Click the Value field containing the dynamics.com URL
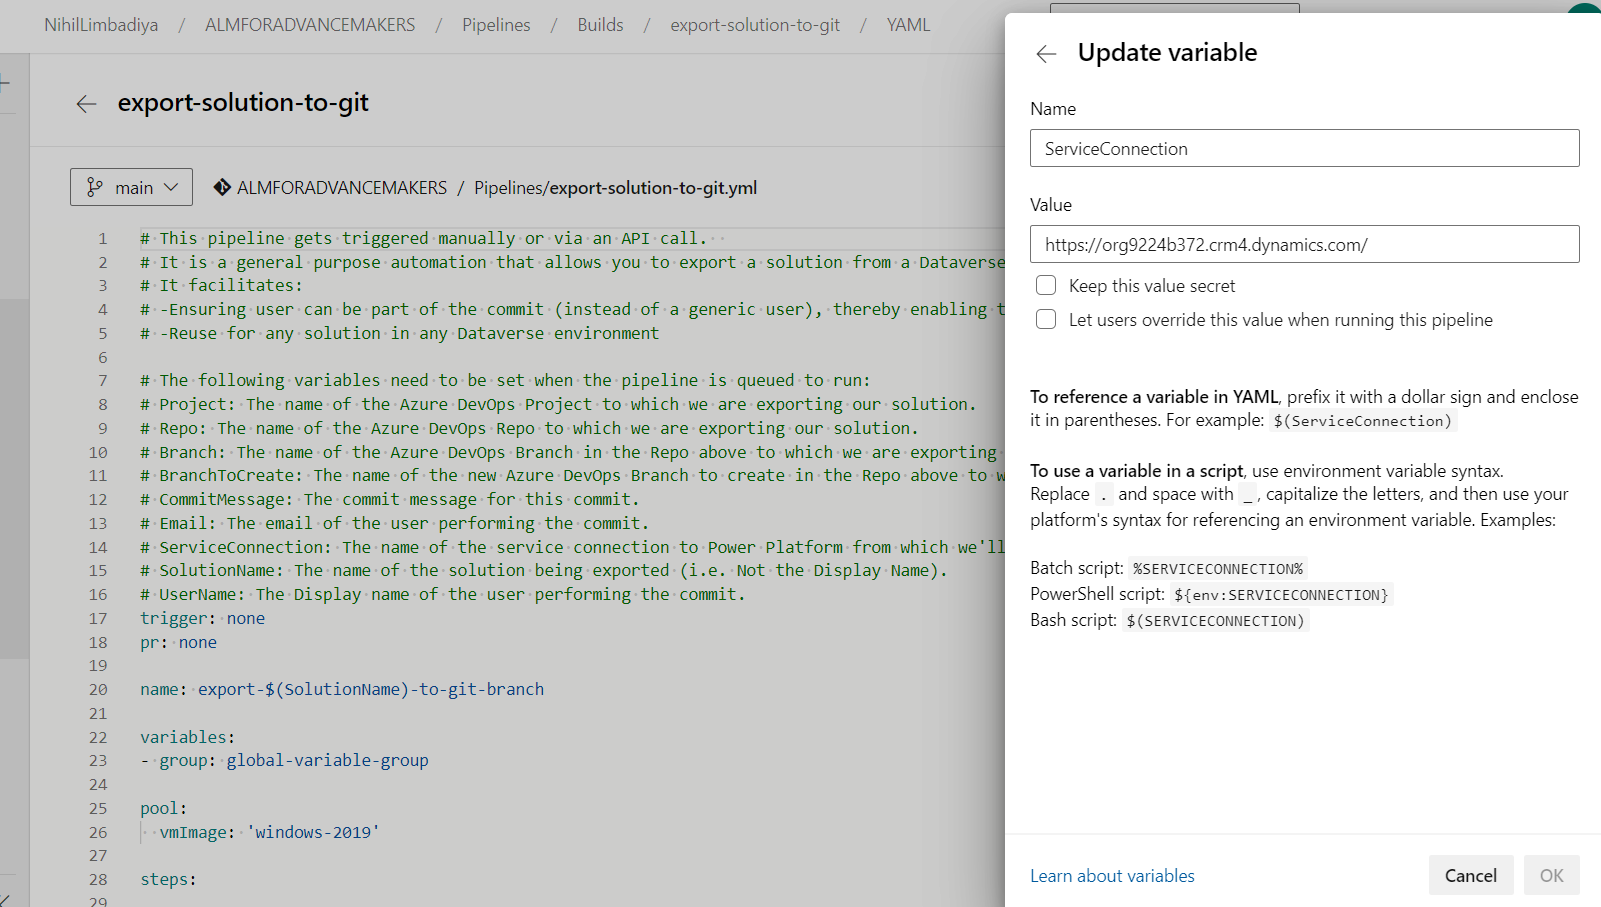The height and width of the screenshot is (907, 1601). point(1304,244)
